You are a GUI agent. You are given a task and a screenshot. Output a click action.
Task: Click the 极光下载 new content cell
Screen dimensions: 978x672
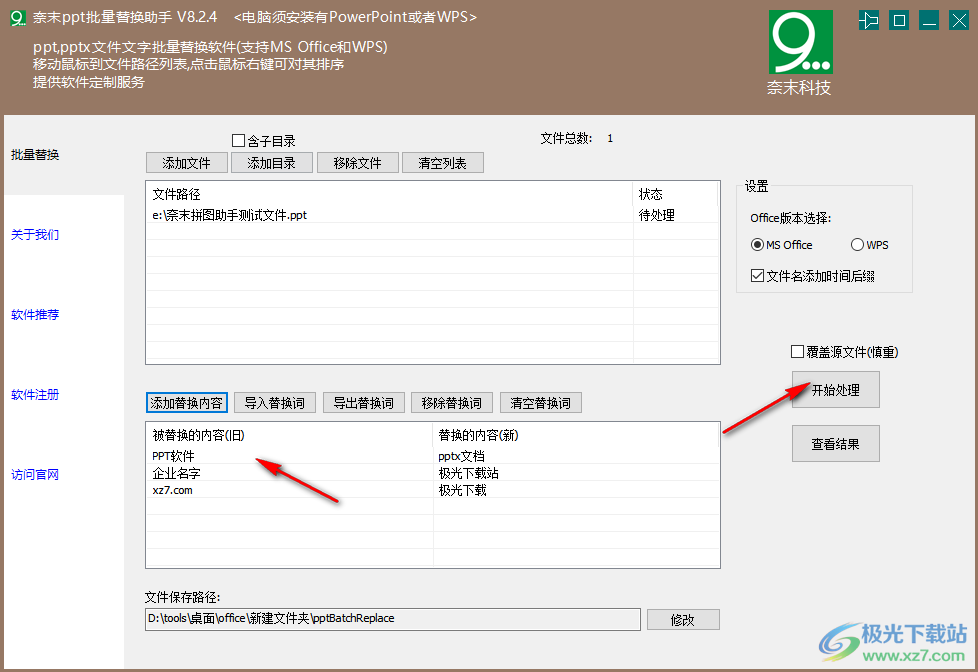[x=576, y=490]
